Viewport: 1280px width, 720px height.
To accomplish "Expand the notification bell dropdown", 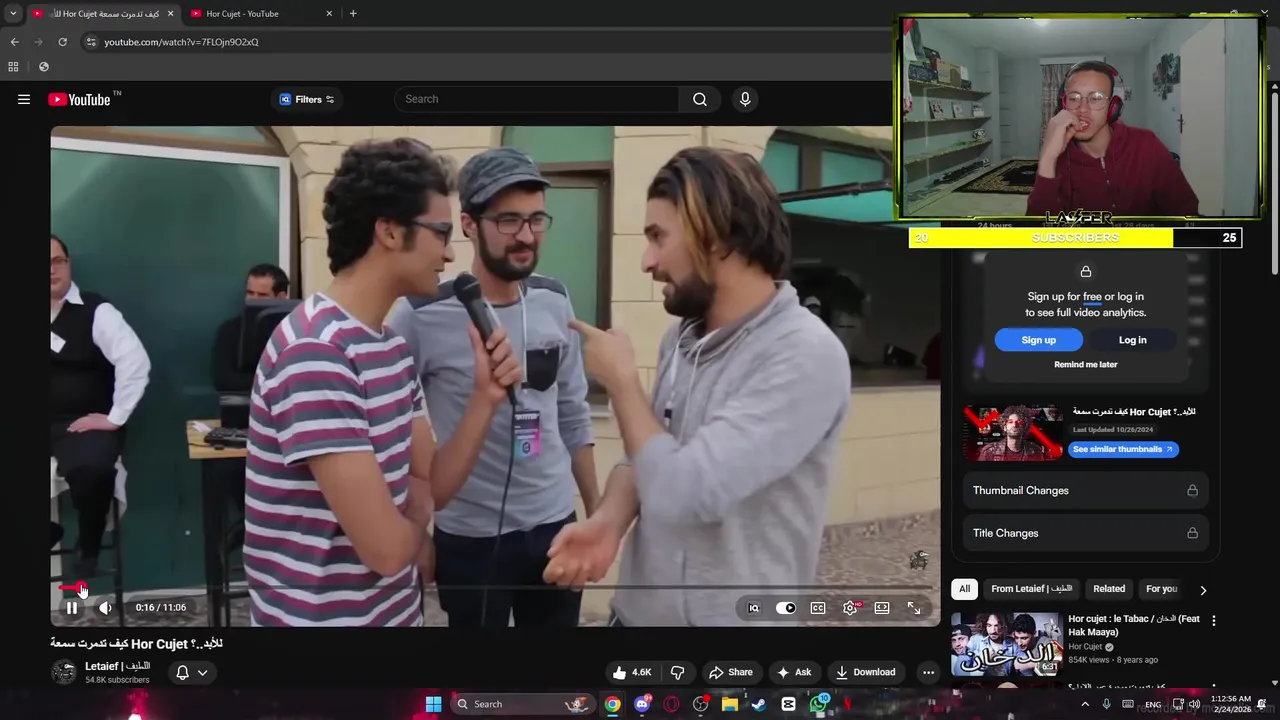I will click(x=192, y=672).
